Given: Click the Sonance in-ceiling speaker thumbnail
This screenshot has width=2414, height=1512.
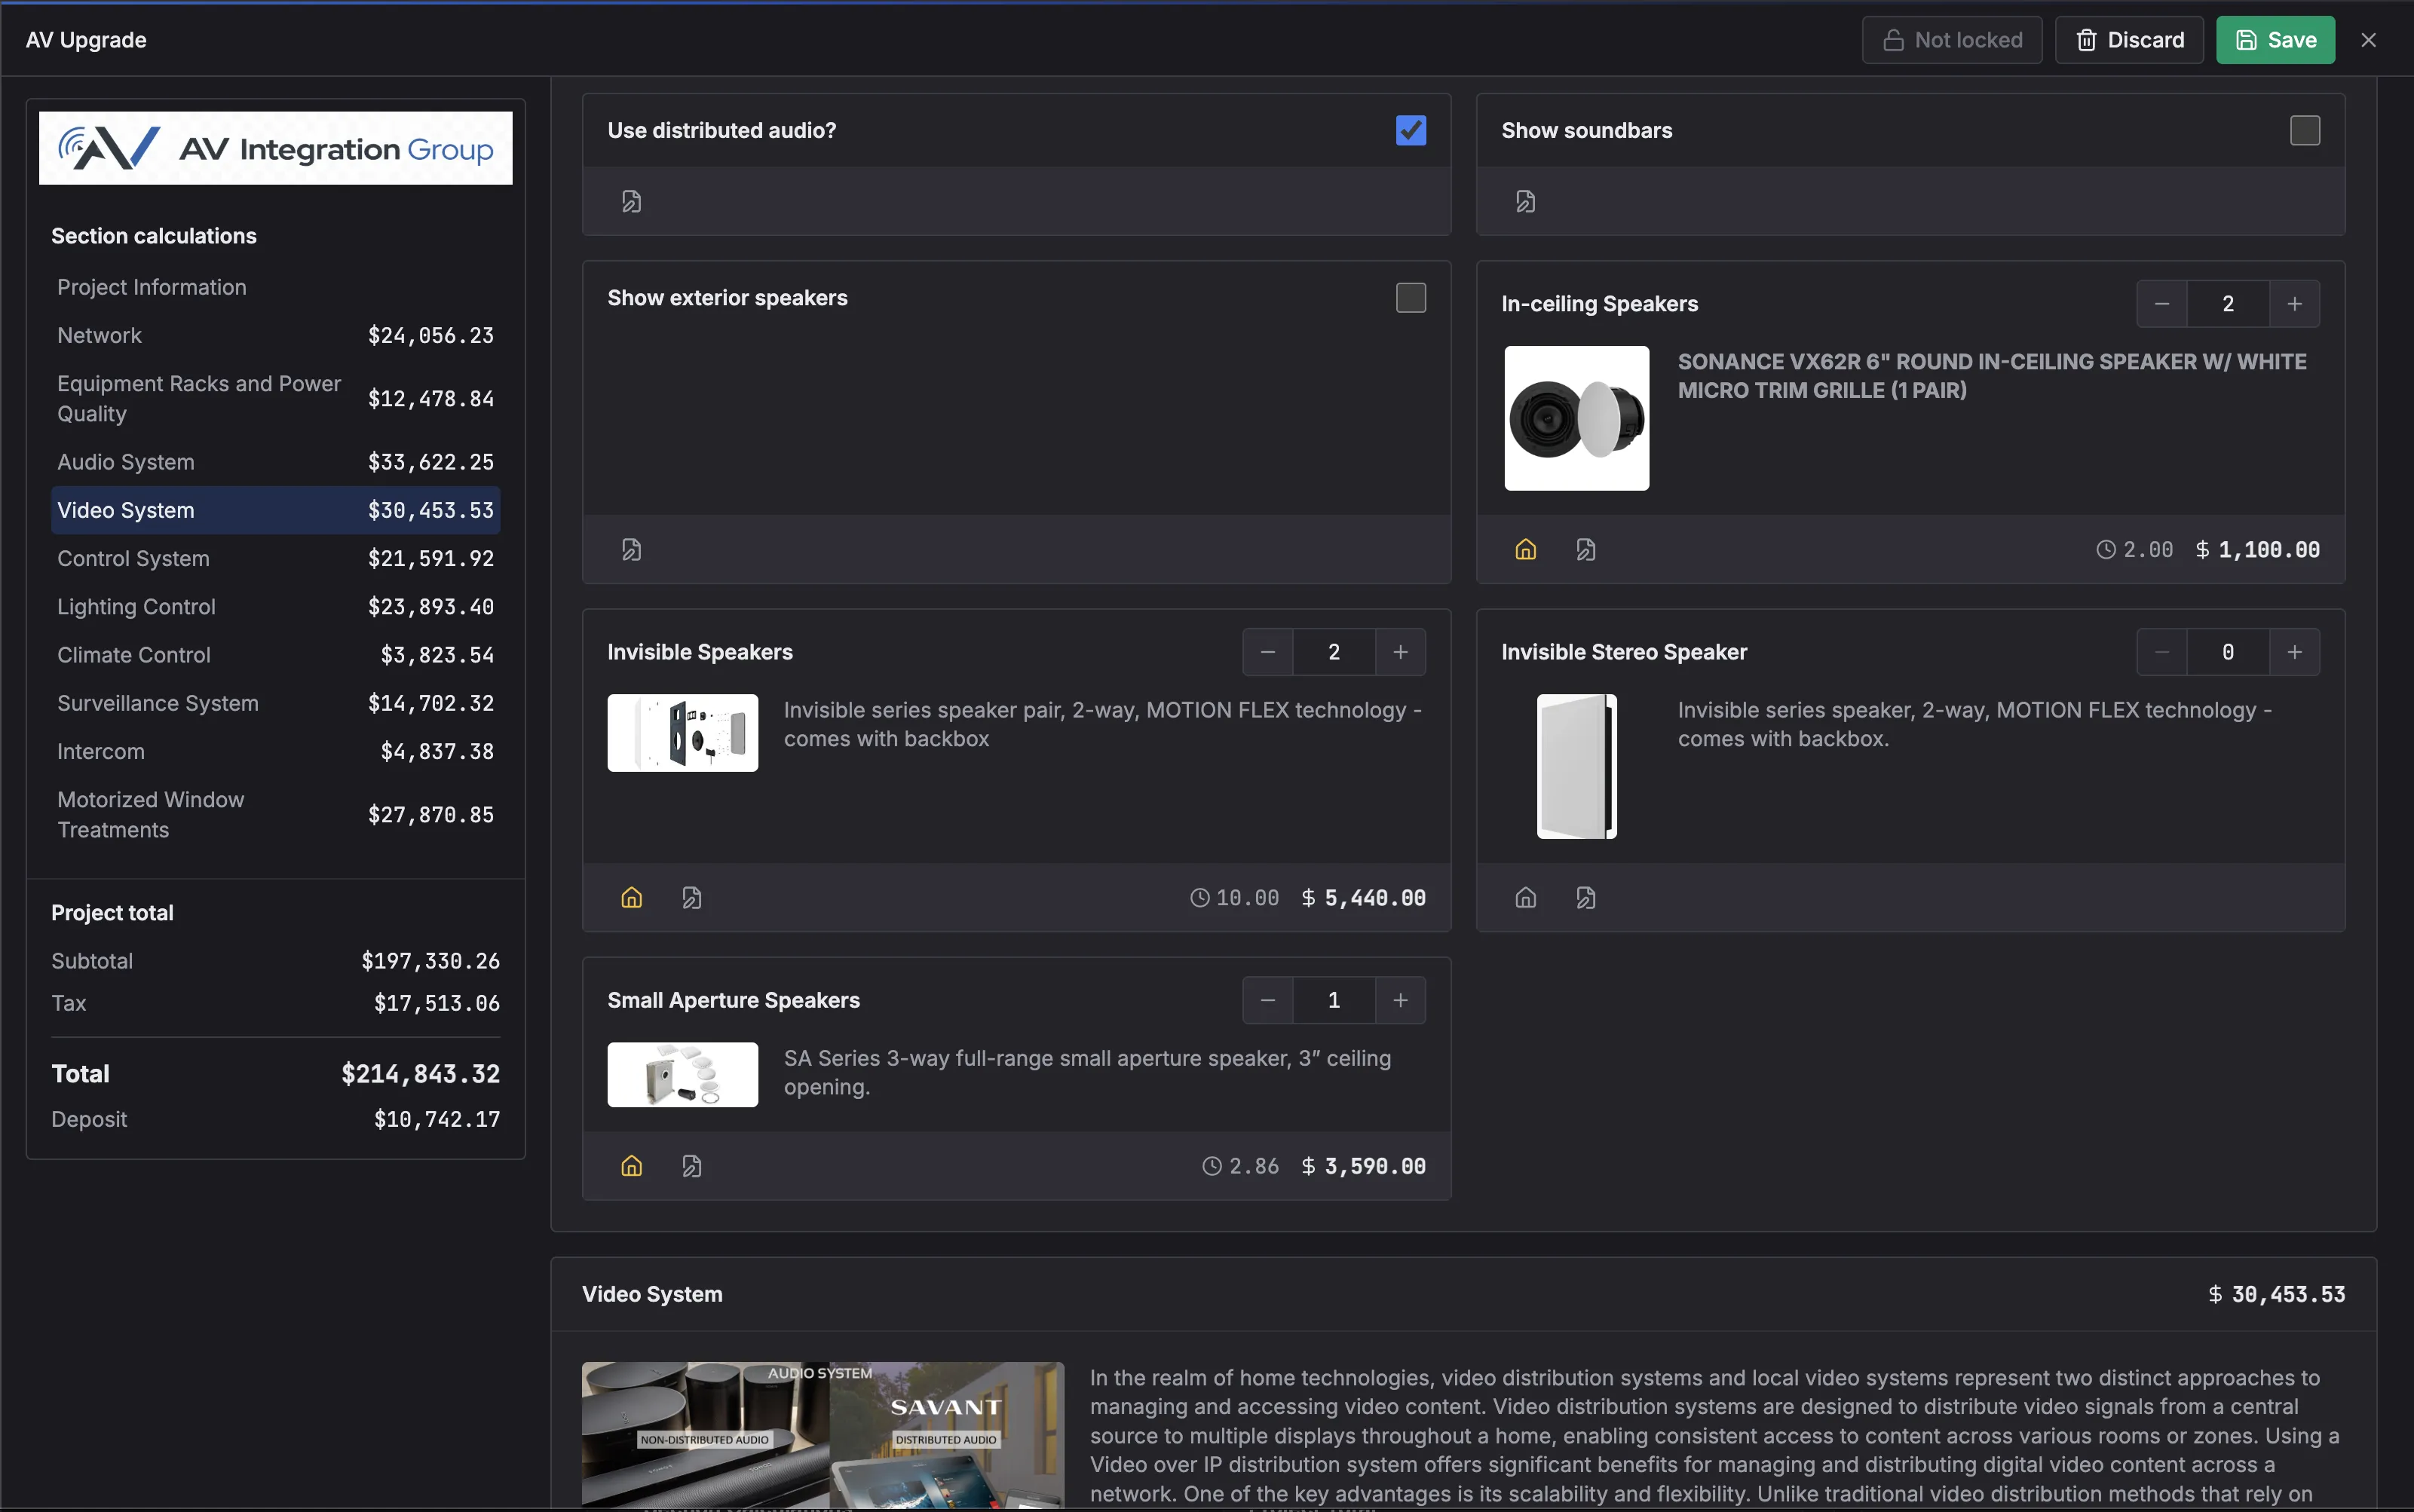Looking at the screenshot, I should [1576, 418].
